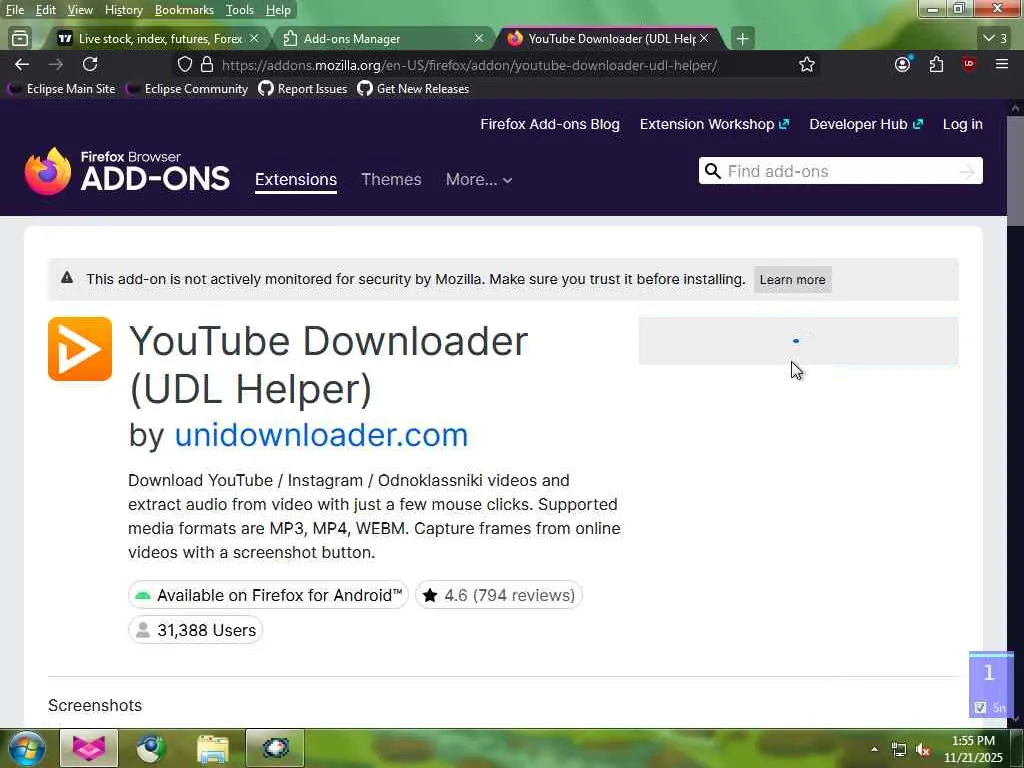Open the Extensions puzzle-piece toolbar icon
This screenshot has height=768, width=1024.
(936, 64)
